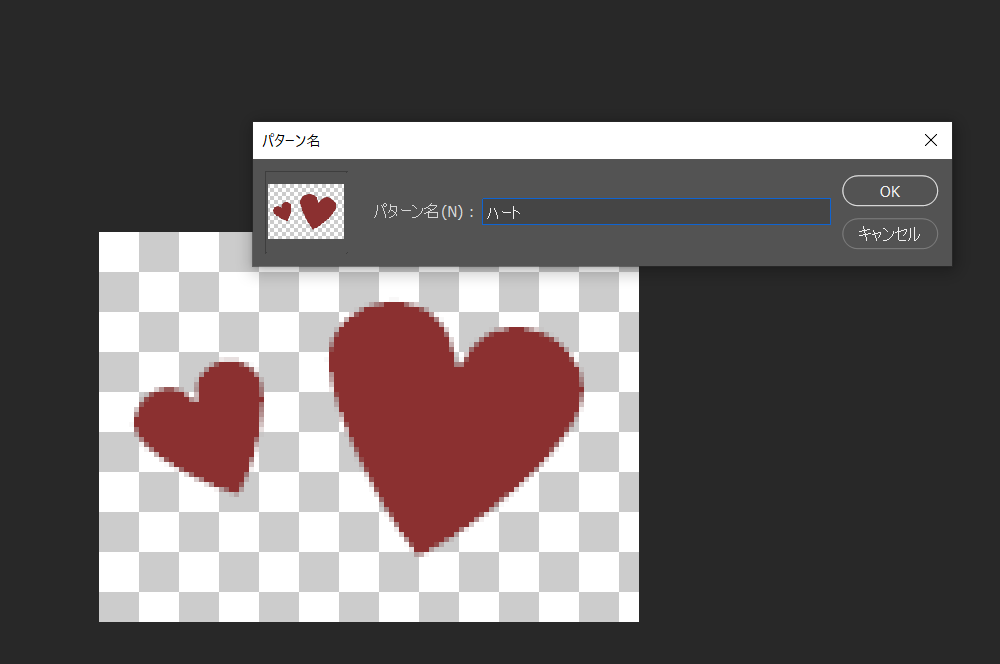Click the パターン名(N) label

424,212
